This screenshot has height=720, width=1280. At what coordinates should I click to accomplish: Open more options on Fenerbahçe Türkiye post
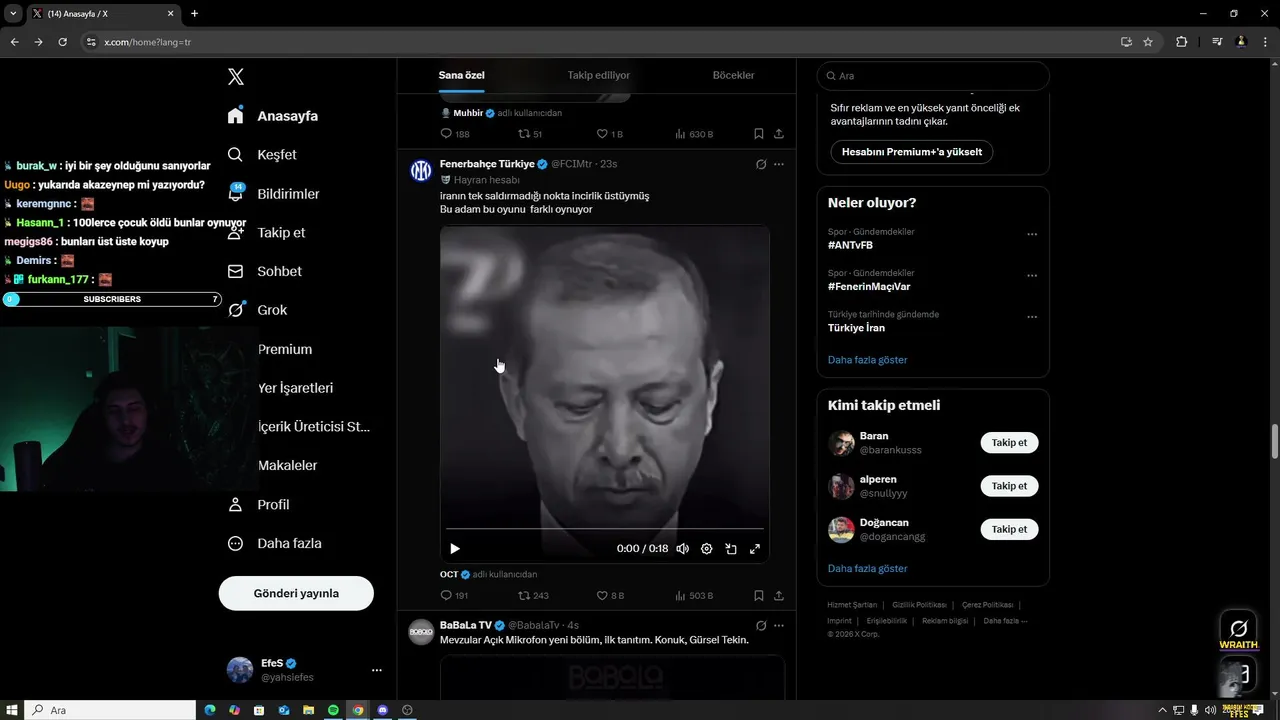point(779,164)
